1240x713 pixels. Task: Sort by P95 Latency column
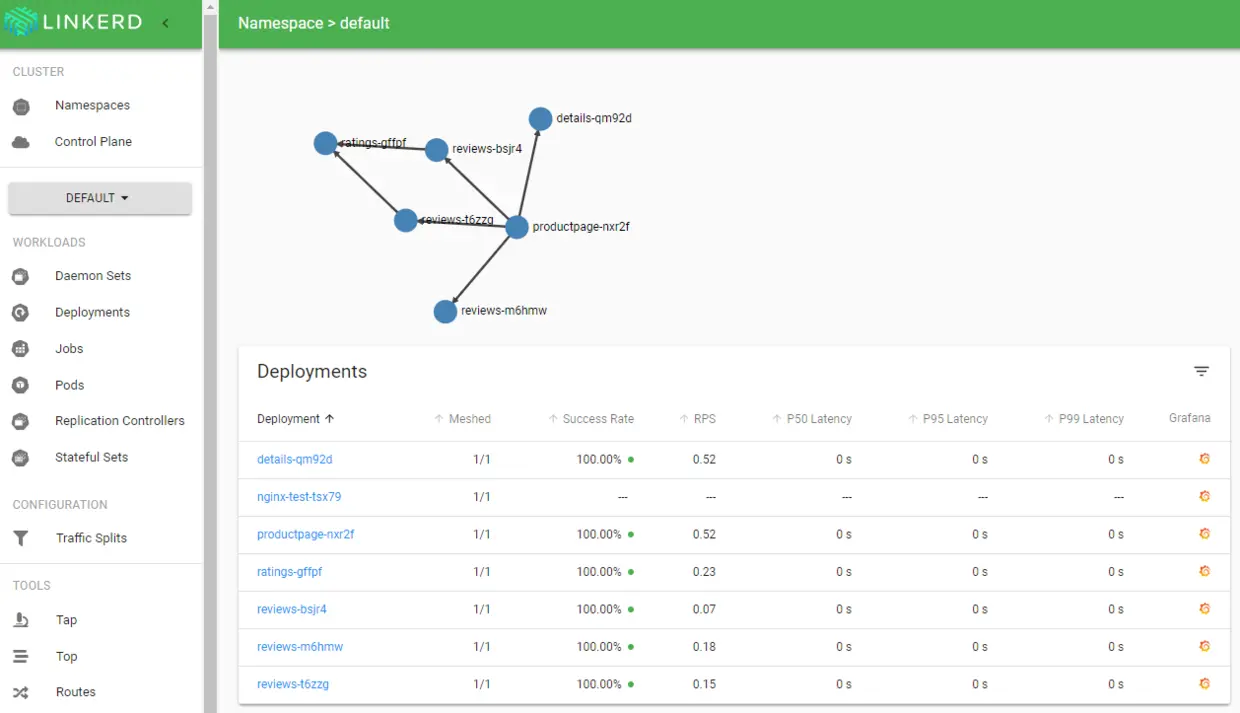[x=947, y=419]
